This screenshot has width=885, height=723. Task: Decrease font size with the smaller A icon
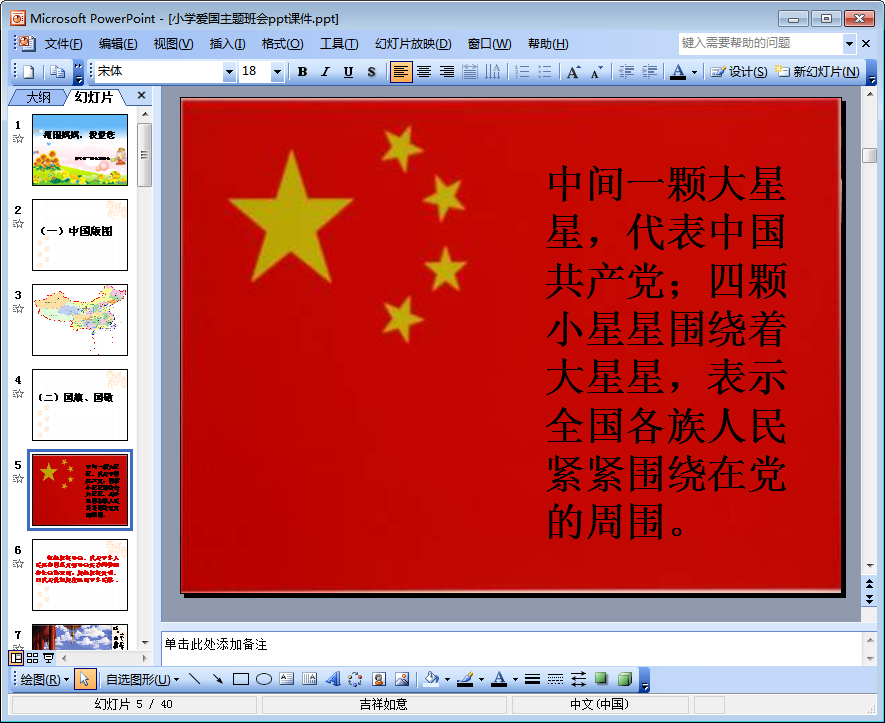(596, 72)
